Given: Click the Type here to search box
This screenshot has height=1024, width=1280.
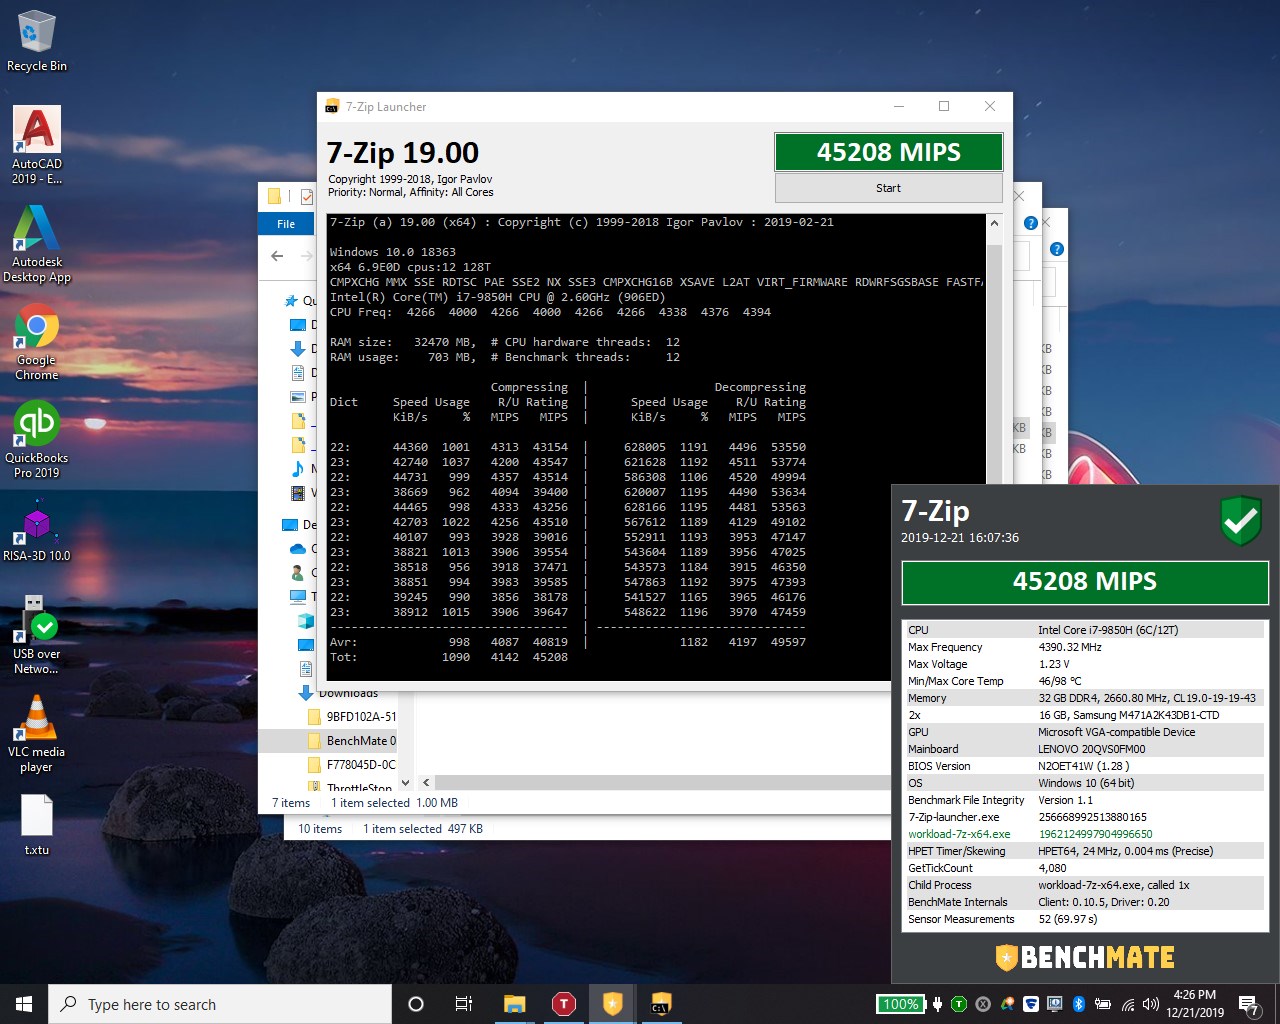Looking at the screenshot, I should coord(220,1004).
